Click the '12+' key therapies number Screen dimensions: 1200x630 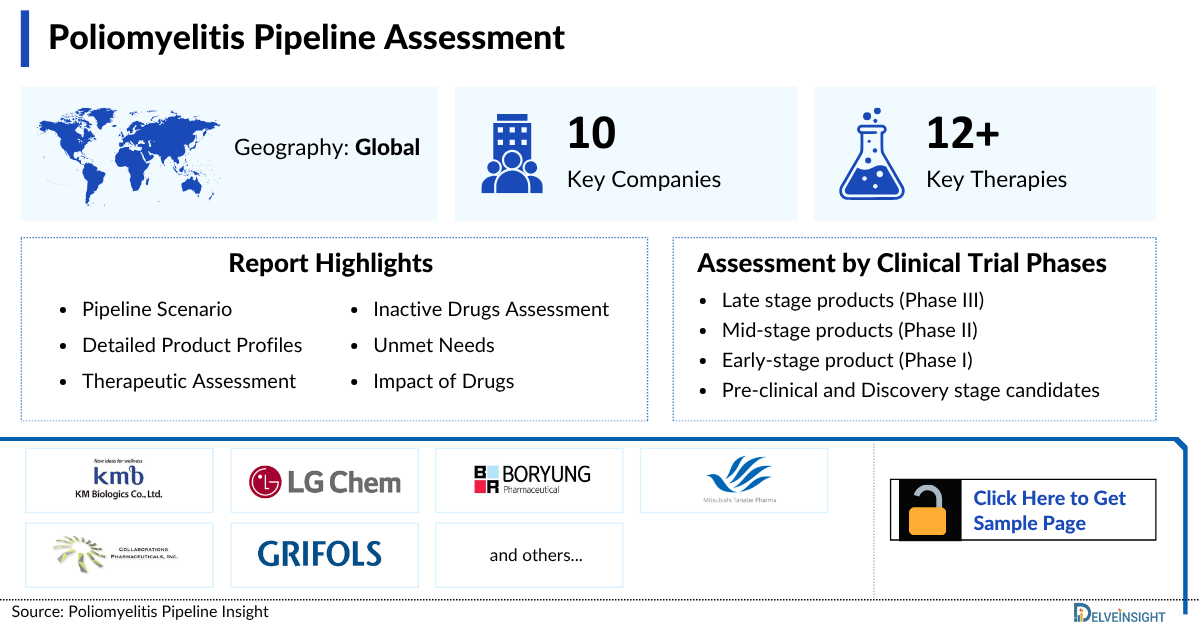pos(963,133)
